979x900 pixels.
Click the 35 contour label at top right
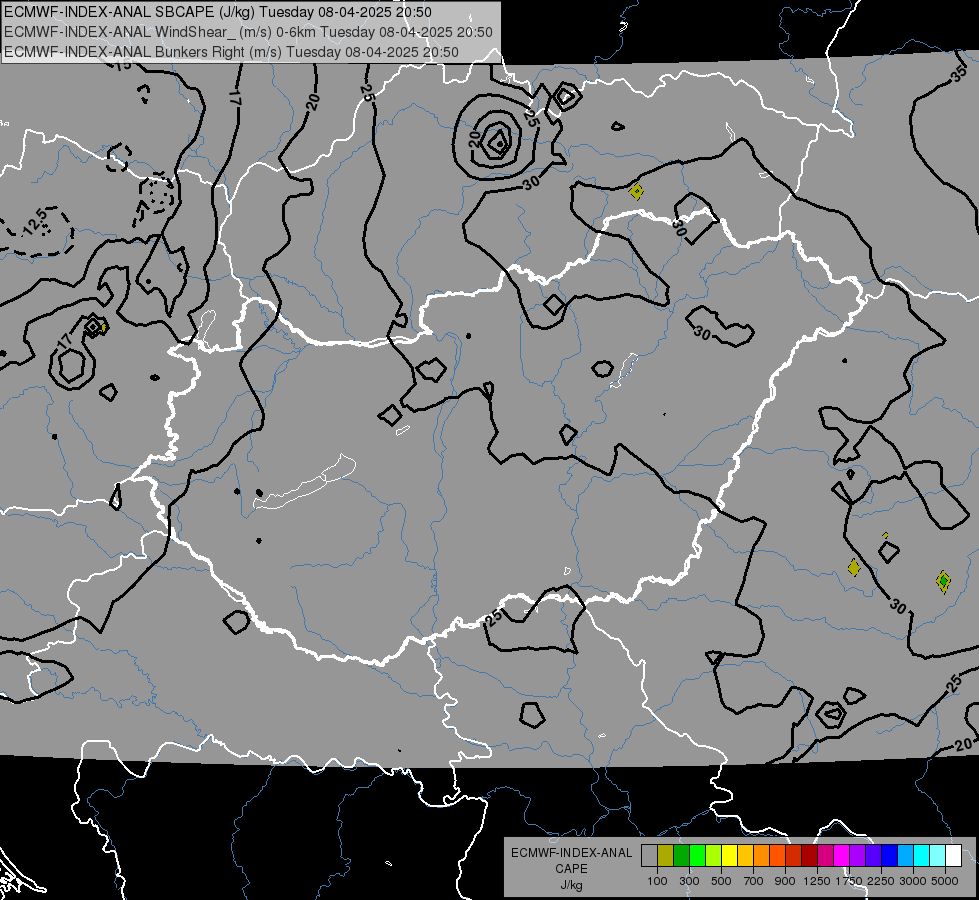(958, 75)
